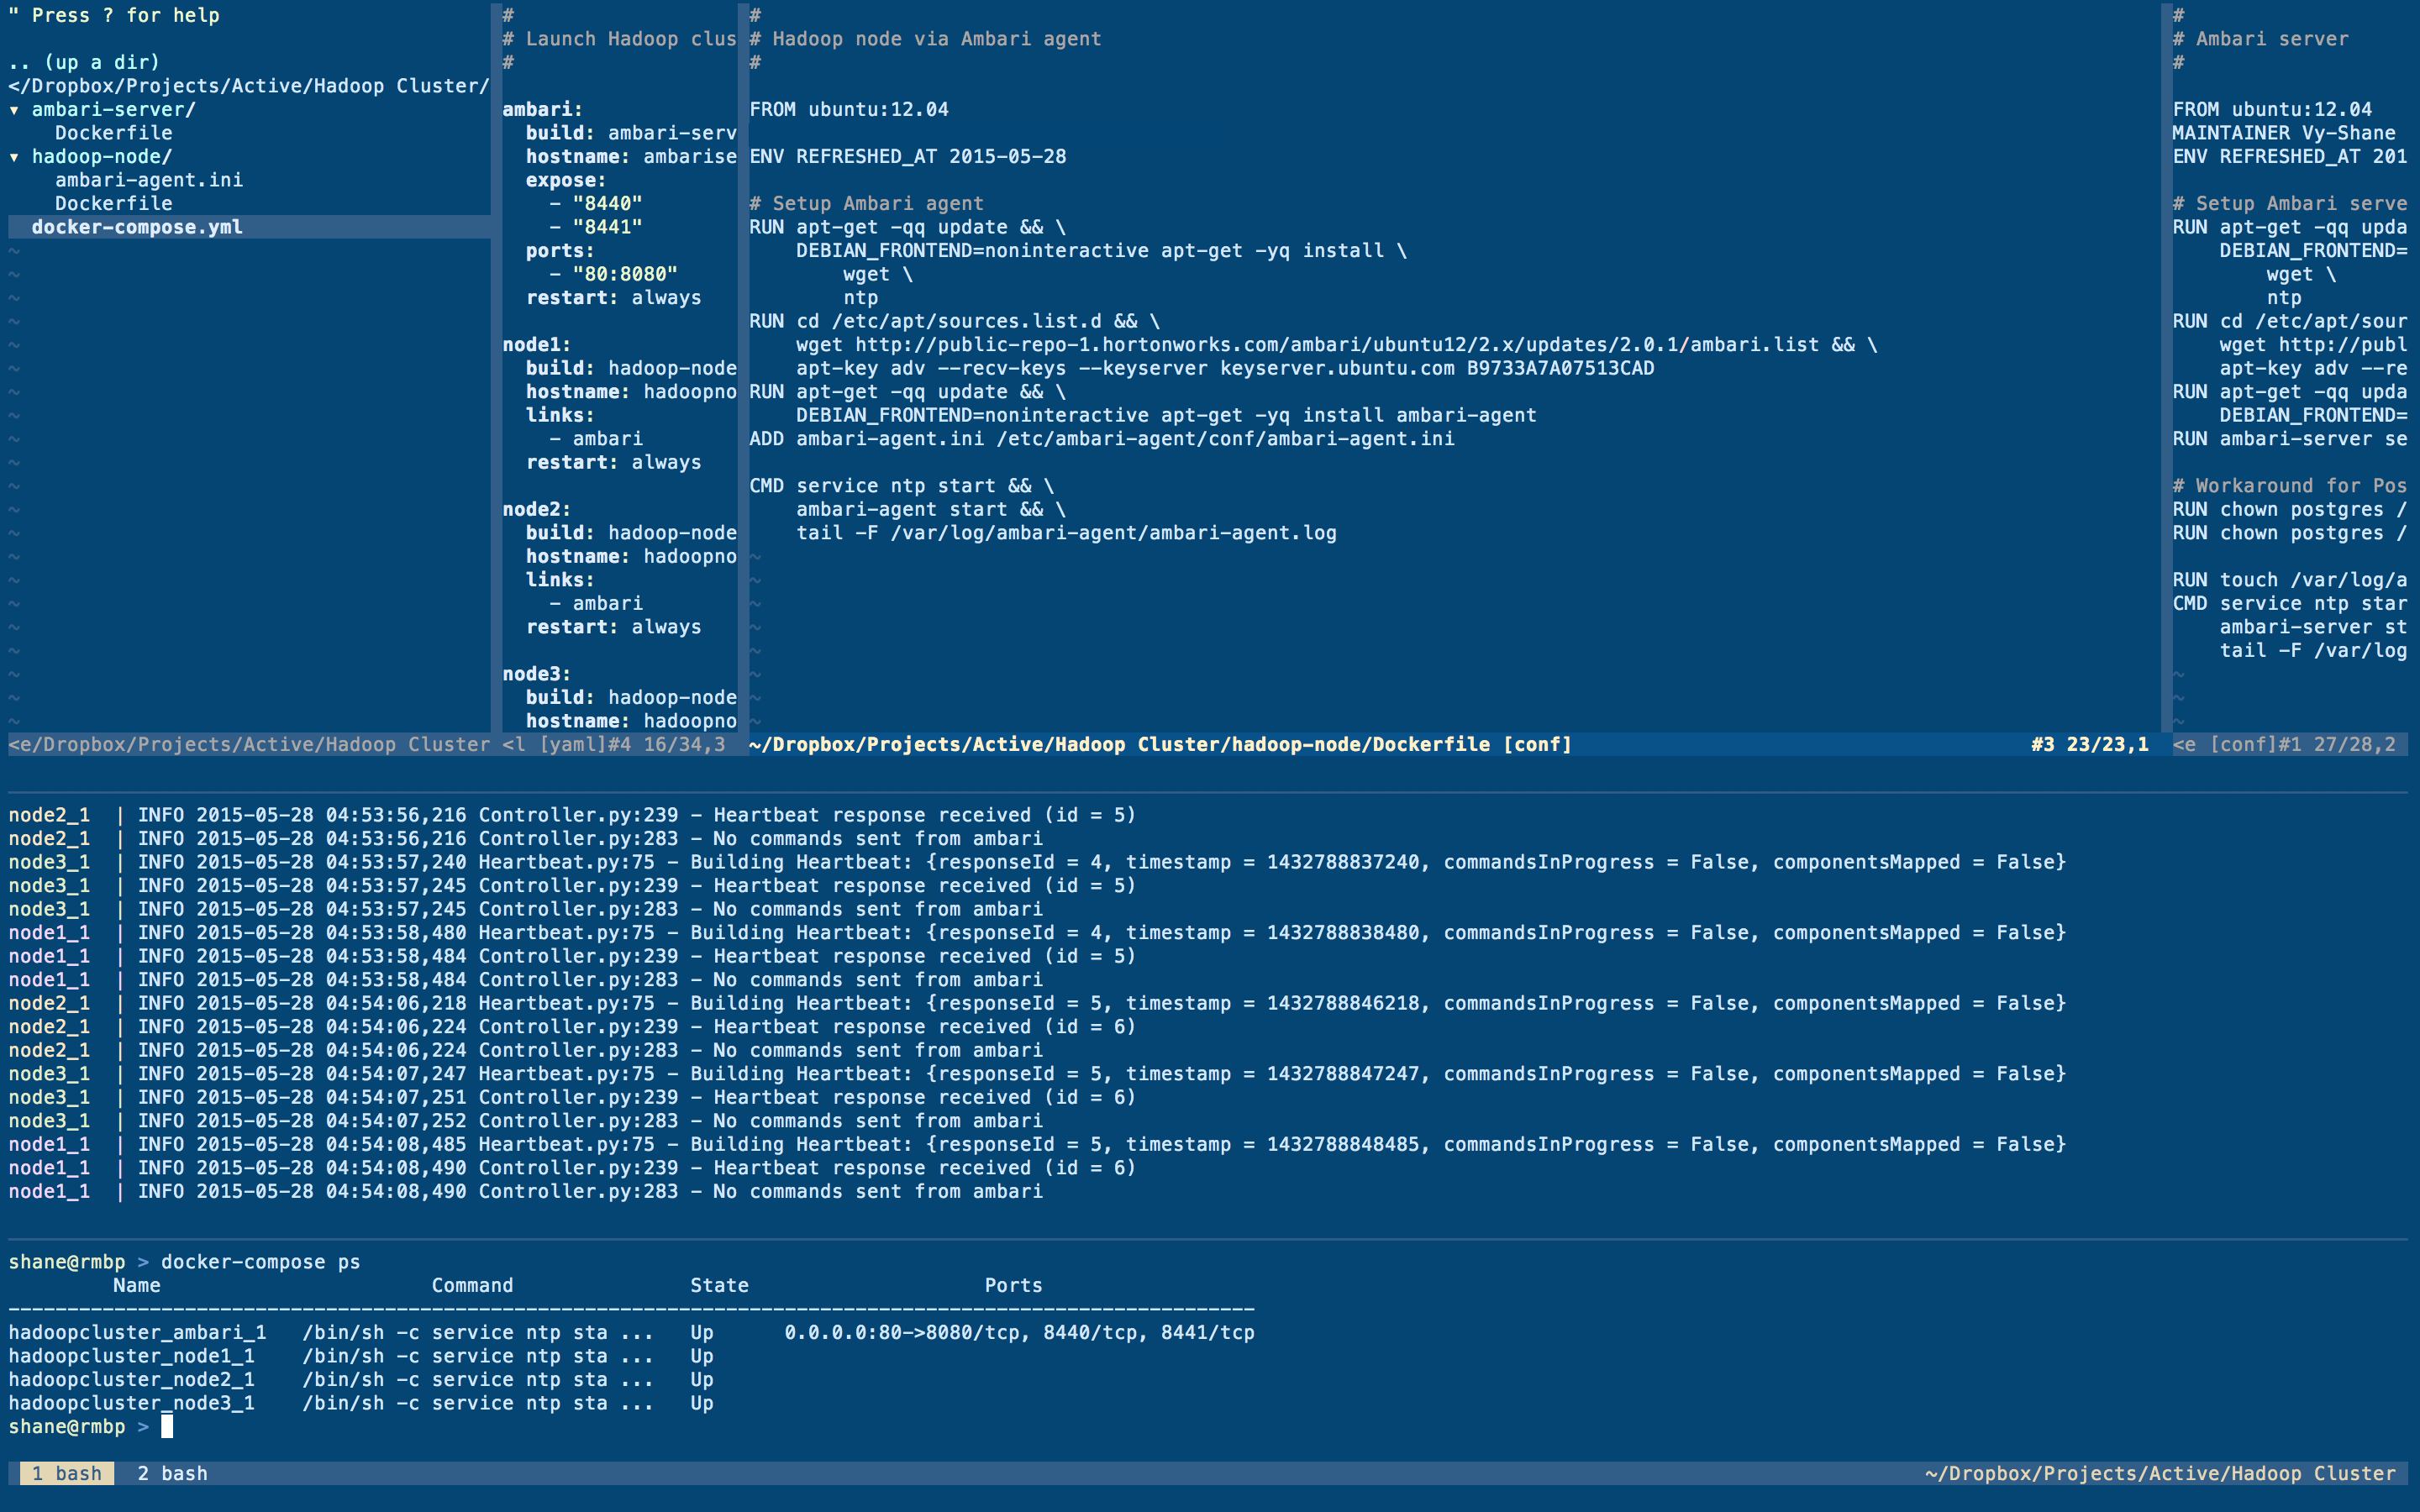Viewport: 2420px width, 1512px height.
Task: Click 'FROM ubuntu:12.04' in hadoop-node Dockerfile
Action: pyautogui.click(x=849, y=110)
